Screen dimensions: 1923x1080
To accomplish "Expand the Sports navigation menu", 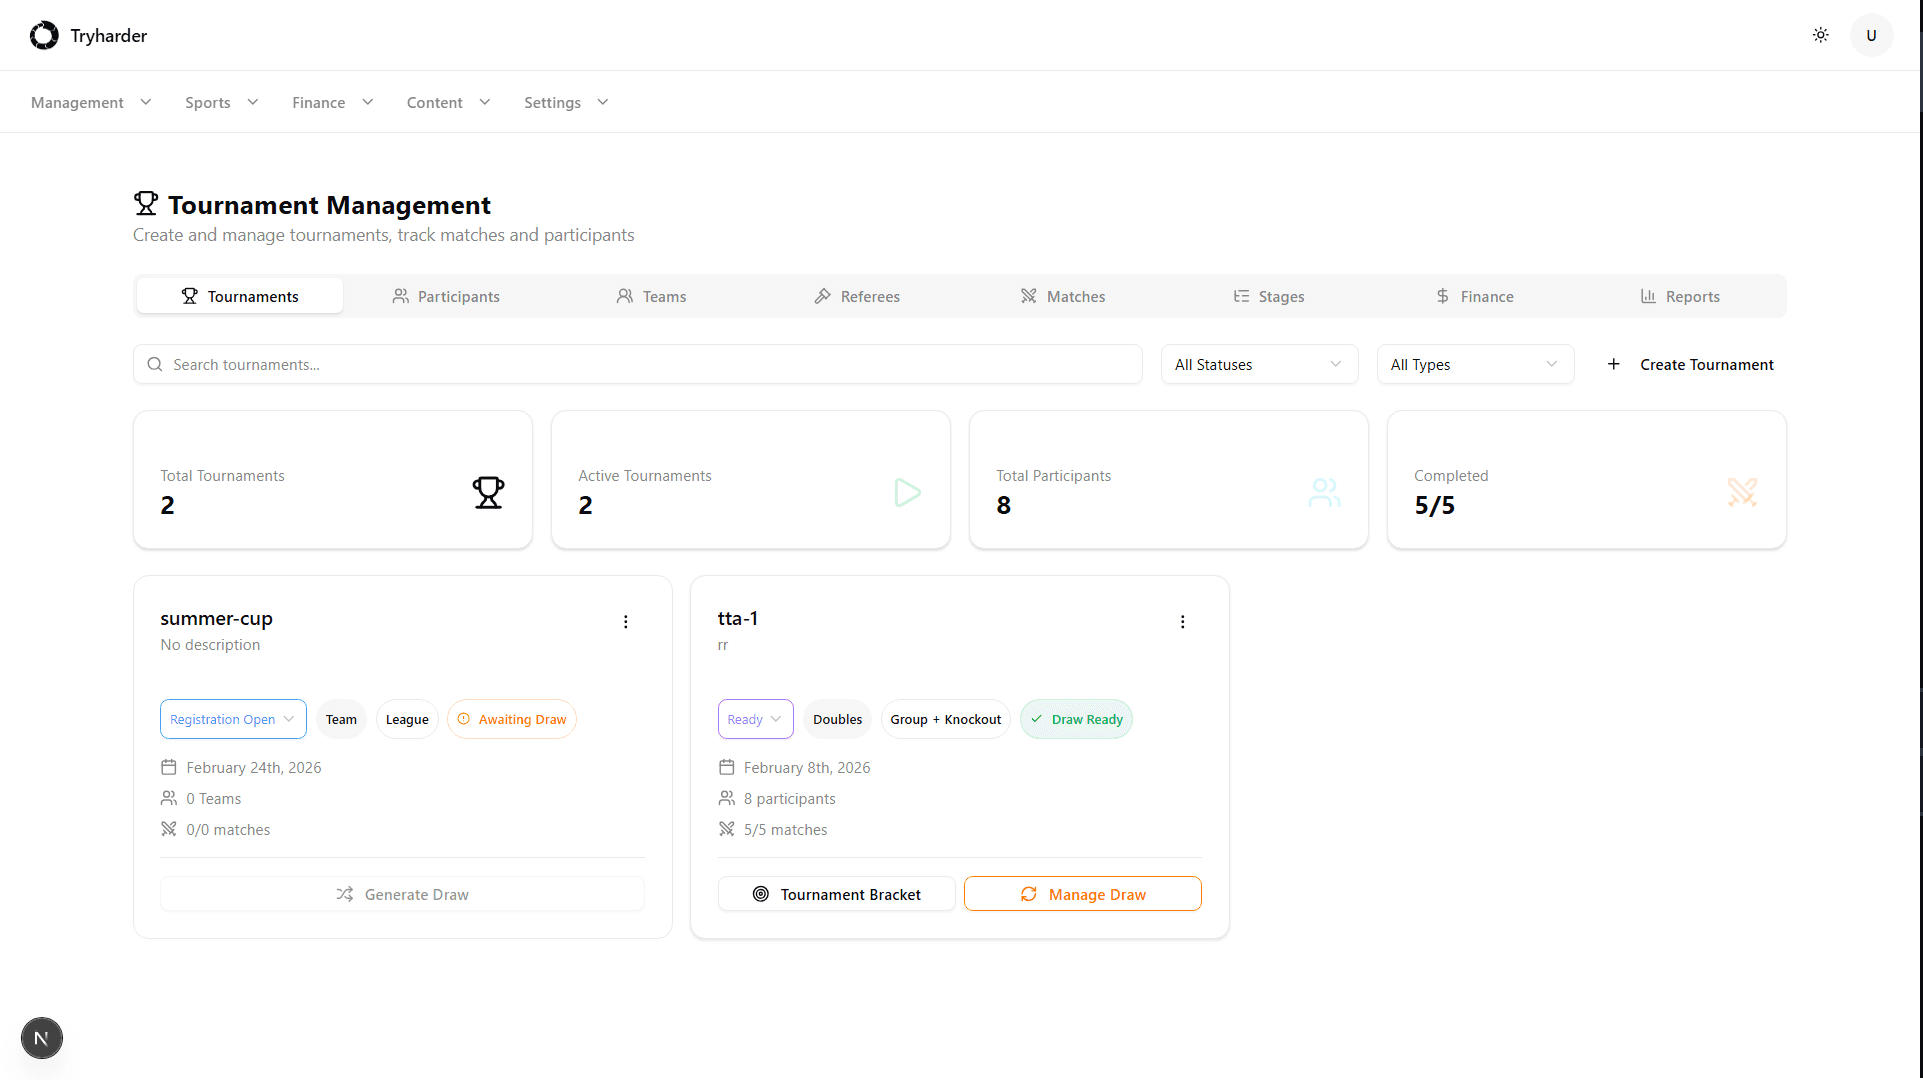I will [x=221, y=103].
